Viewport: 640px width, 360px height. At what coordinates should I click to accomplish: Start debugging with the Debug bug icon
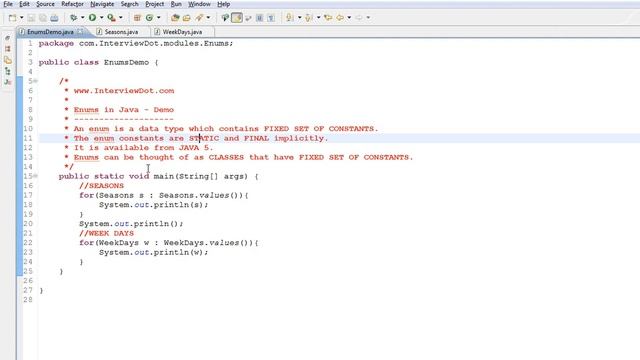[73, 18]
